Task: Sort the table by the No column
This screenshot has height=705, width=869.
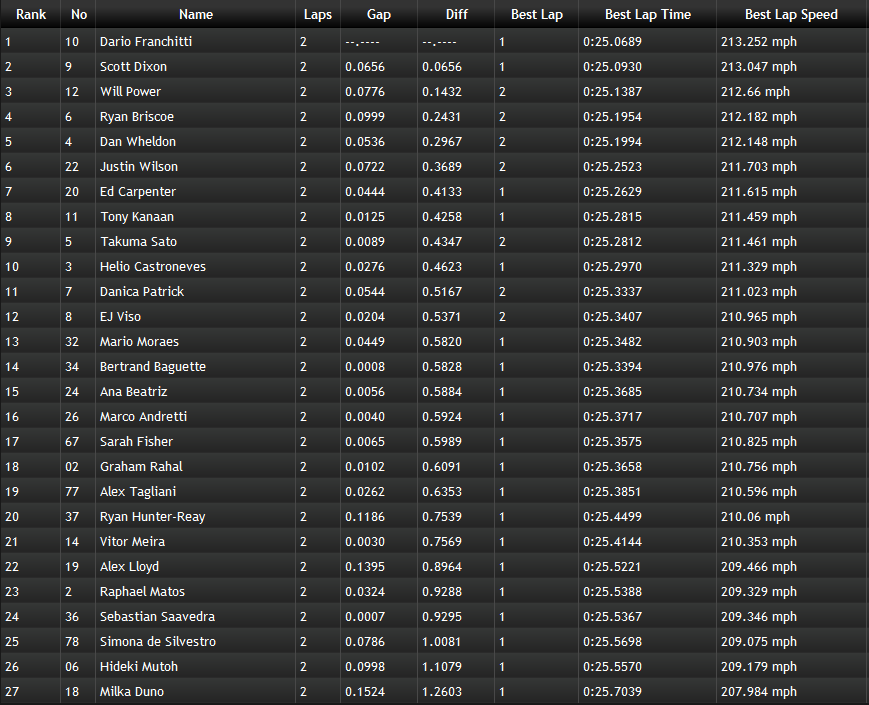Action: click(x=78, y=14)
